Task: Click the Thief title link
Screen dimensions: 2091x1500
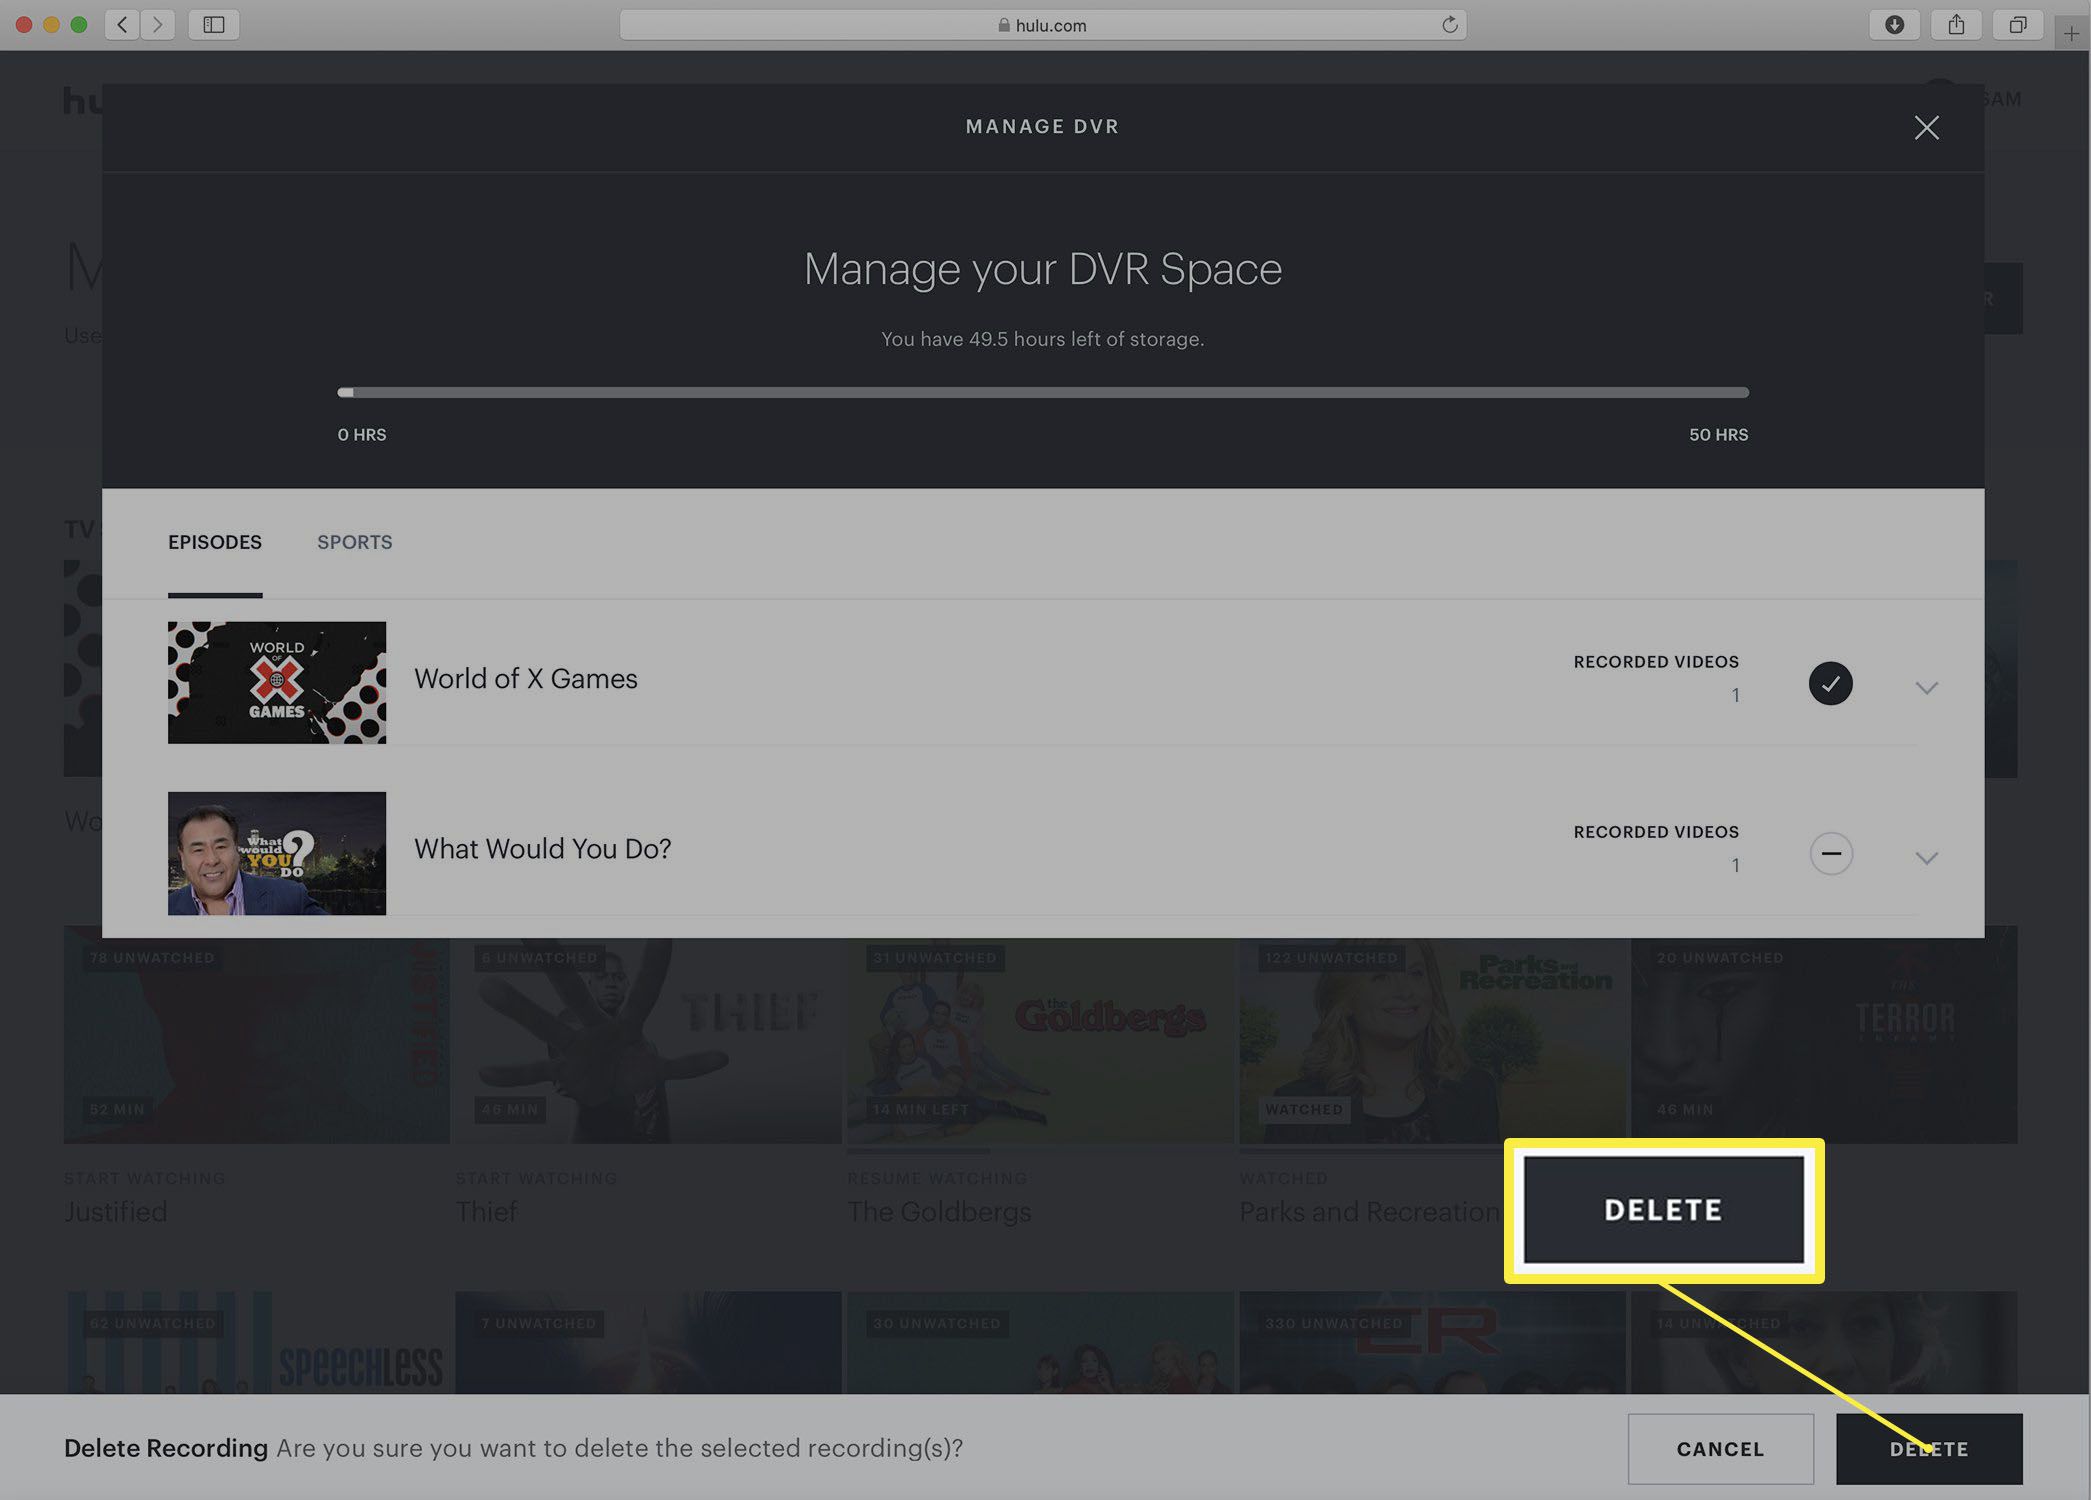Action: point(487,1212)
